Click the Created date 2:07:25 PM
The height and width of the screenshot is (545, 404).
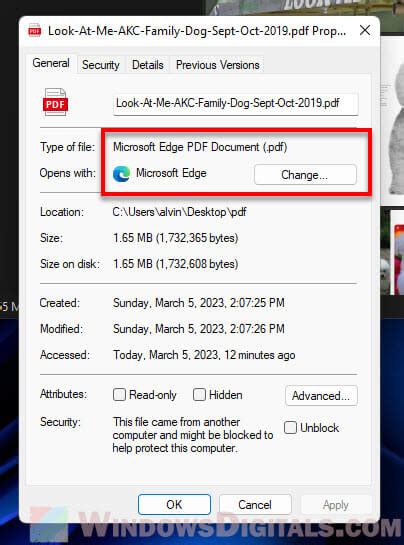click(199, 303)
